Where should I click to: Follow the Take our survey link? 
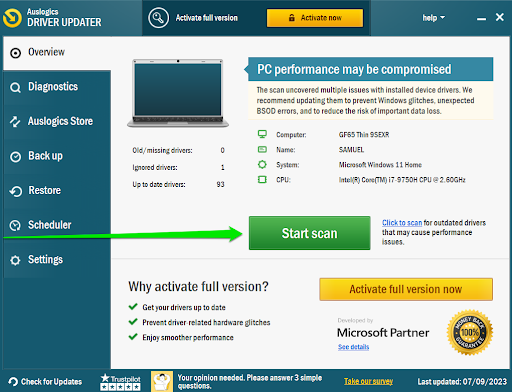click(368, 381)
